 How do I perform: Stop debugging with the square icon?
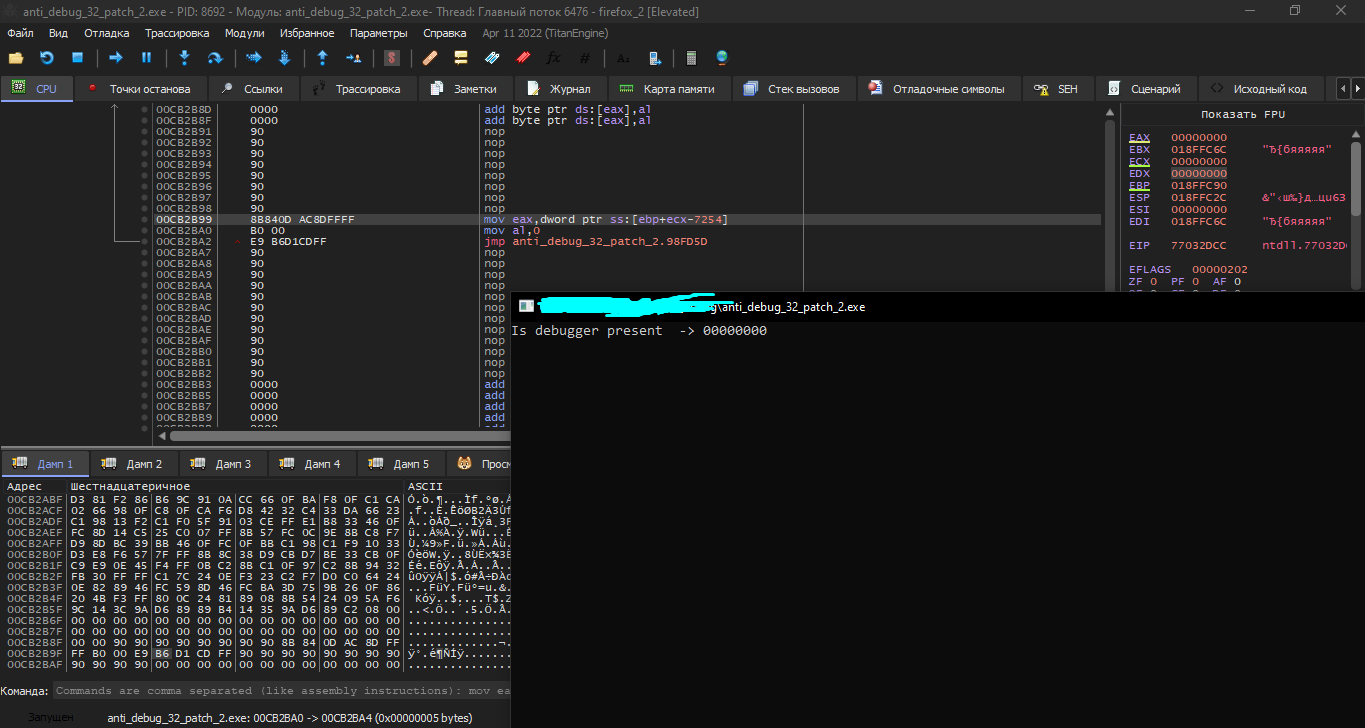click(77, 58)
